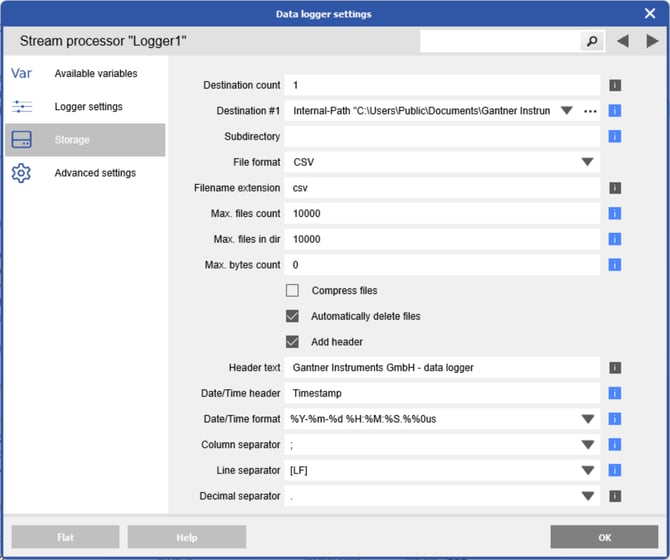670x560 pixels.
Task: Uncheck the Add header checkbox
Action: click(x=292, y=342)
